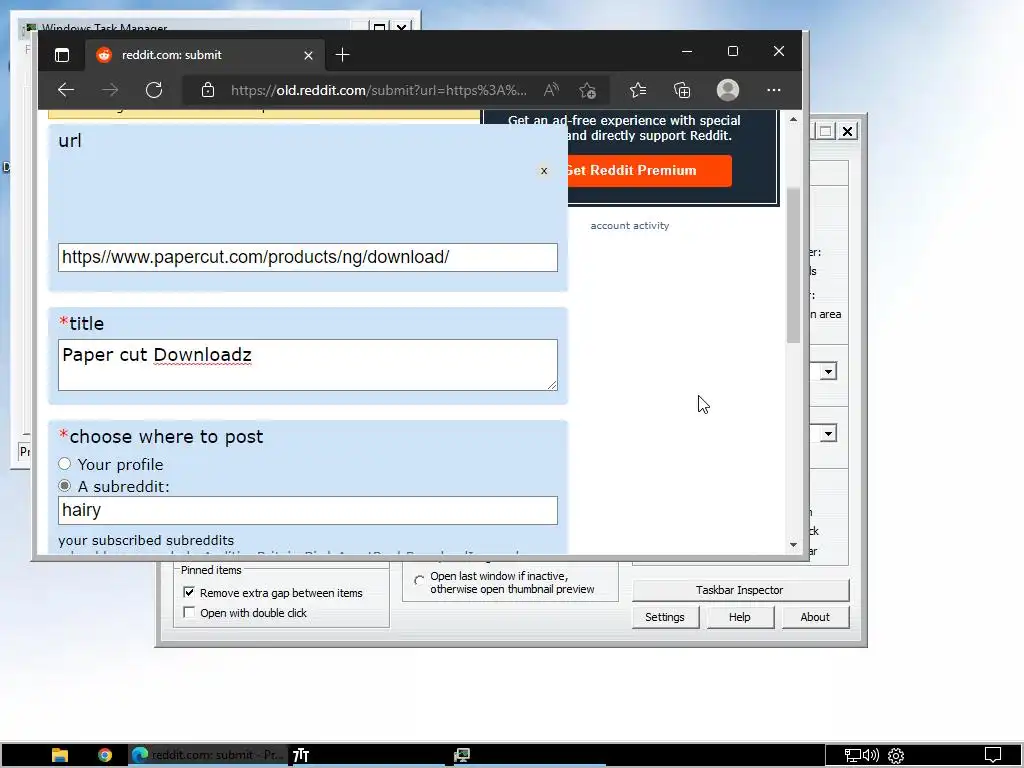
Task: Dismiss the url suggestion box with x
Action: click(543, 171)
